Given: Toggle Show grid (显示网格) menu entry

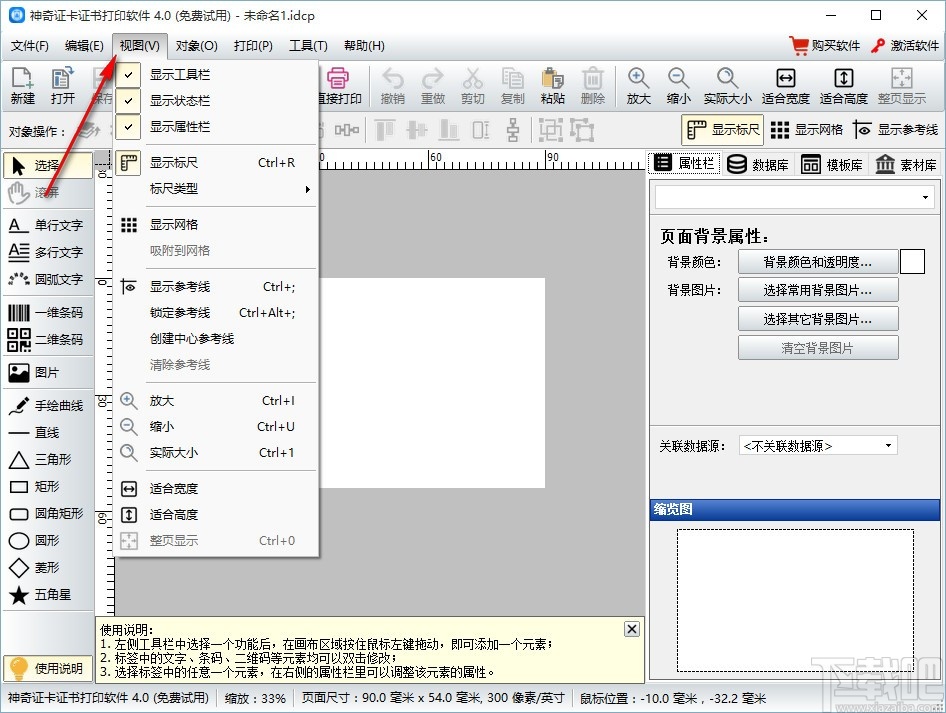Looking at the screenshot, I should [x=216, y=225].
